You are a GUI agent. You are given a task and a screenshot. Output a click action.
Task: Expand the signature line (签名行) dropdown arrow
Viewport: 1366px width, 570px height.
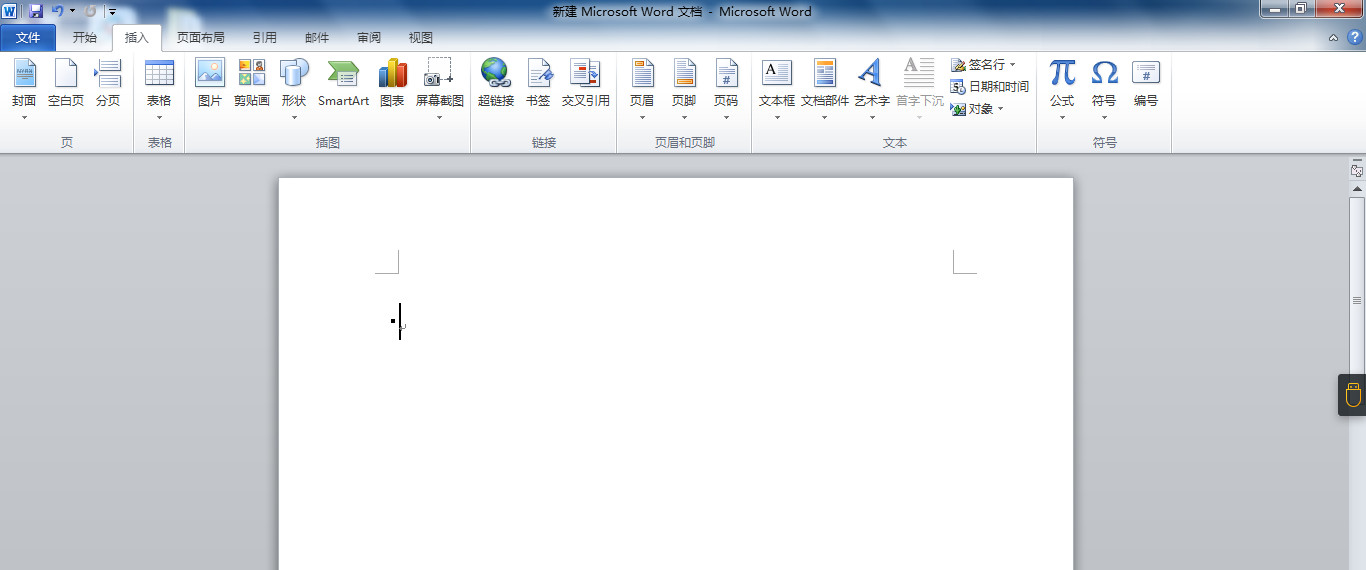pos(1012,65)
